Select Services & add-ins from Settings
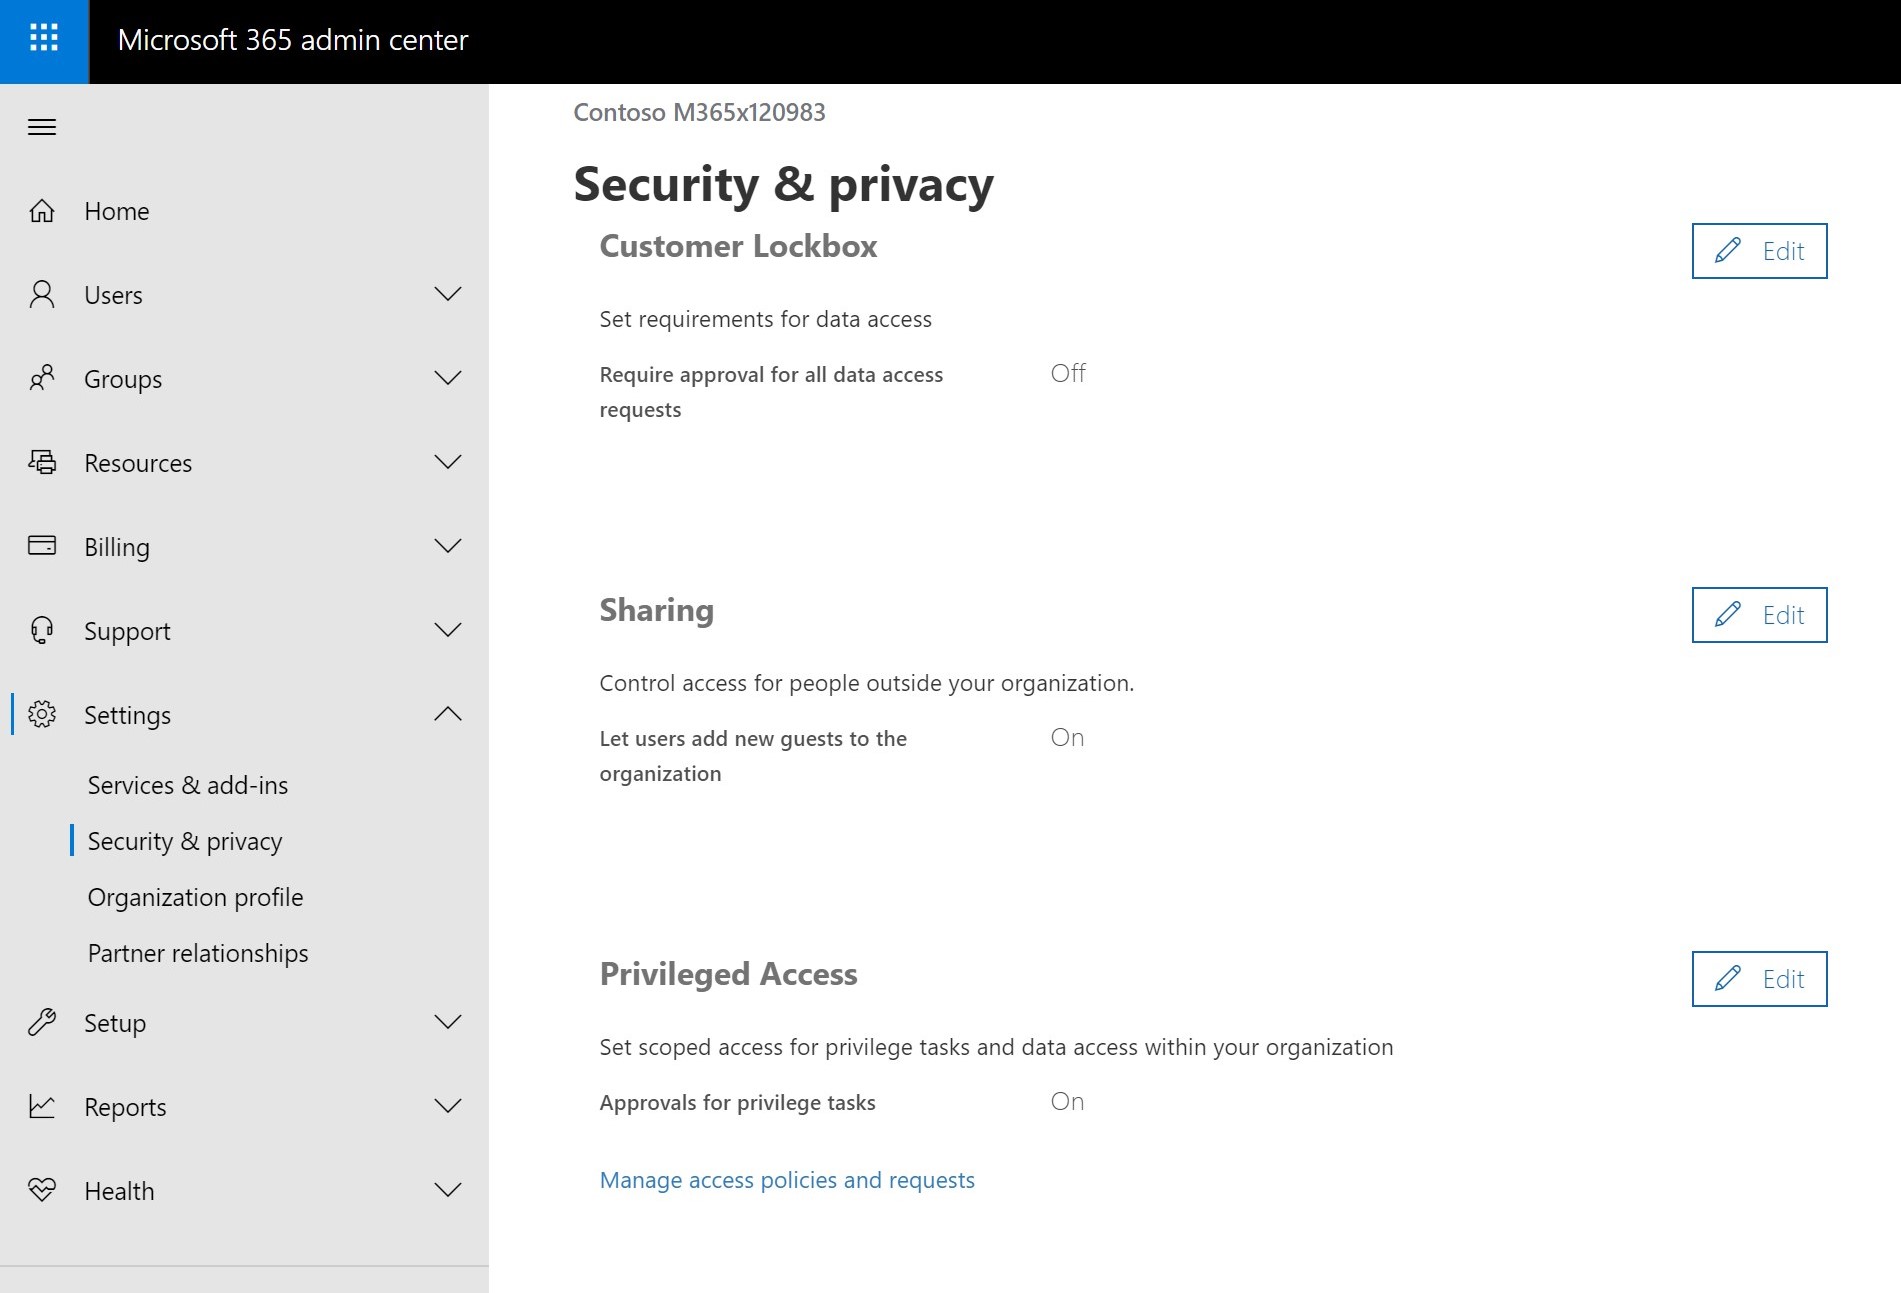1901x1293 pixels. 188,785
